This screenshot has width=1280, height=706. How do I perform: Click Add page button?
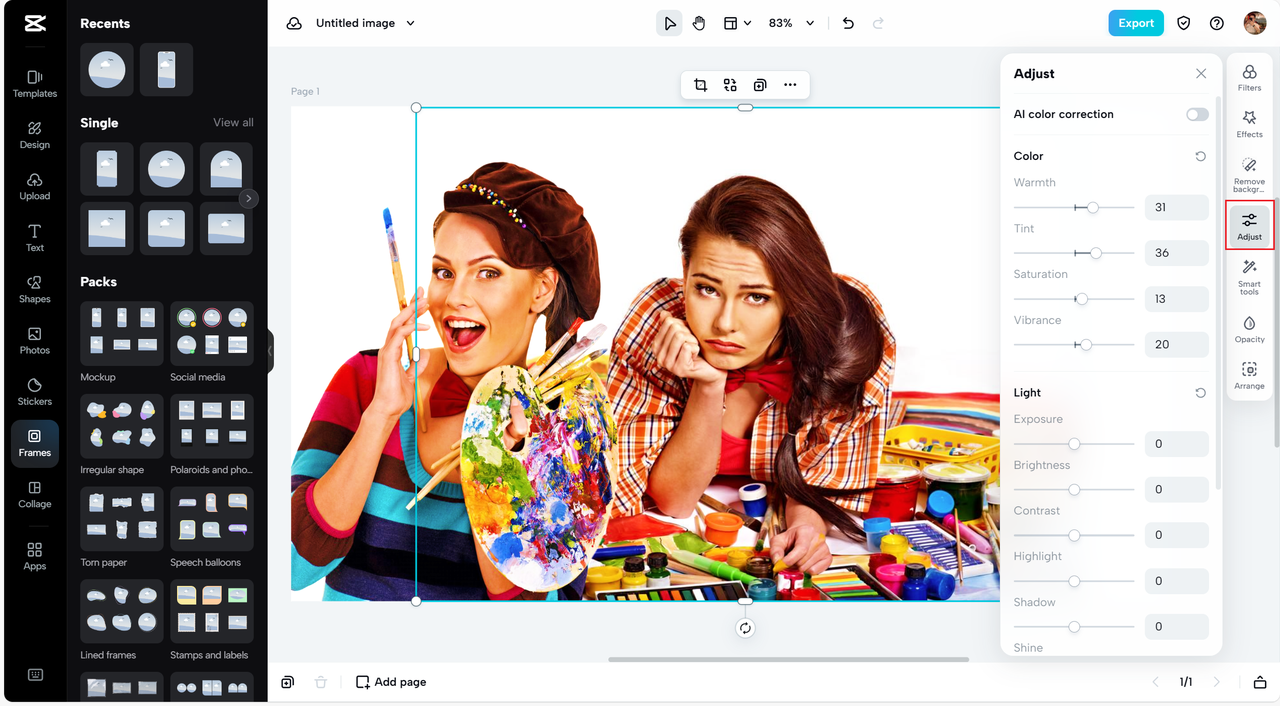point(391,682)
